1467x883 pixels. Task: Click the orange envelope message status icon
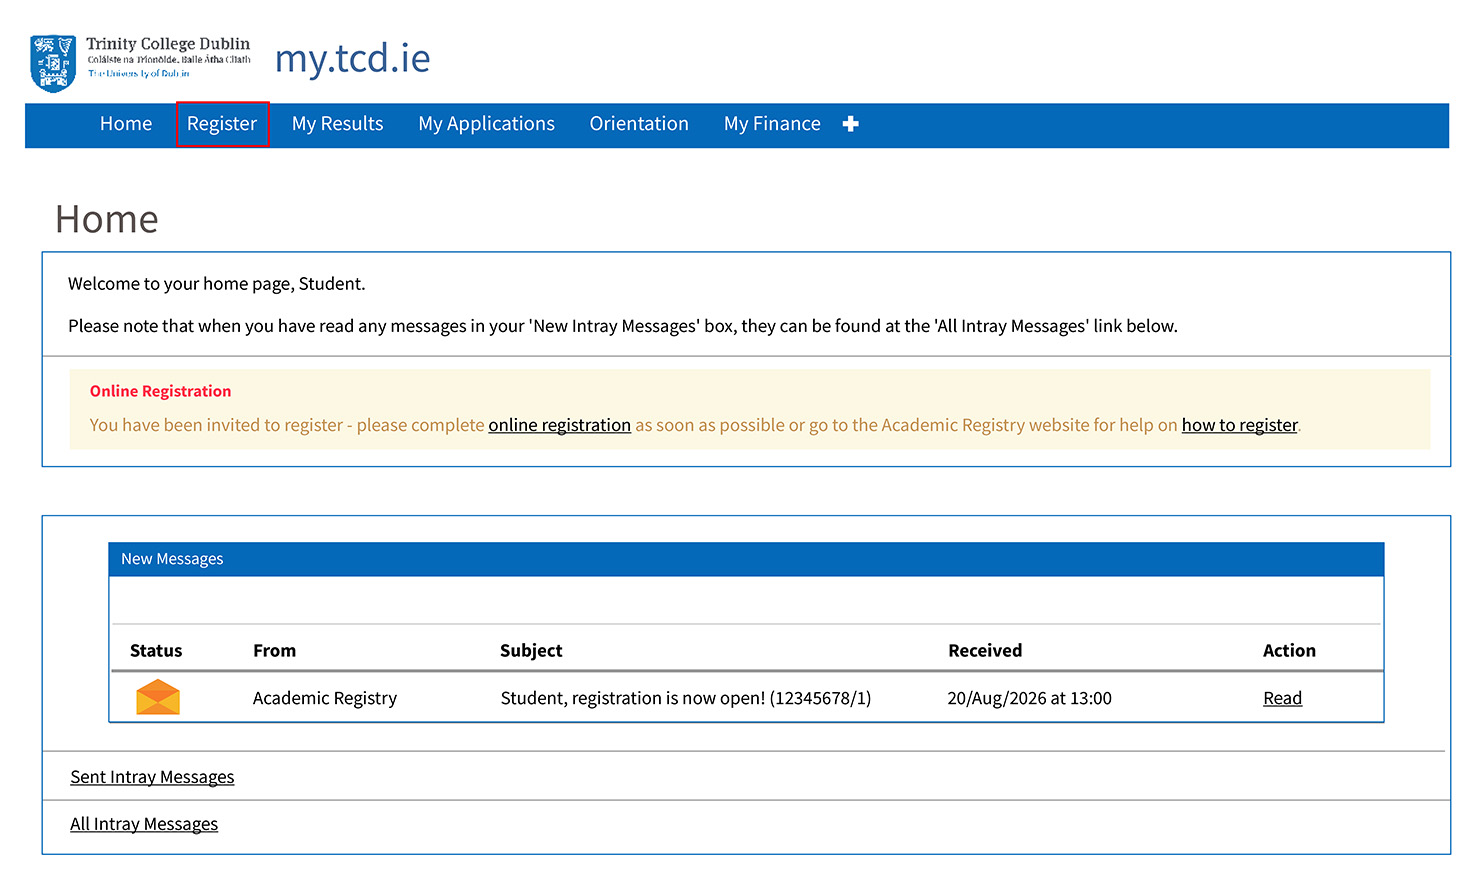pyautogui.click(x=158, y=697)
